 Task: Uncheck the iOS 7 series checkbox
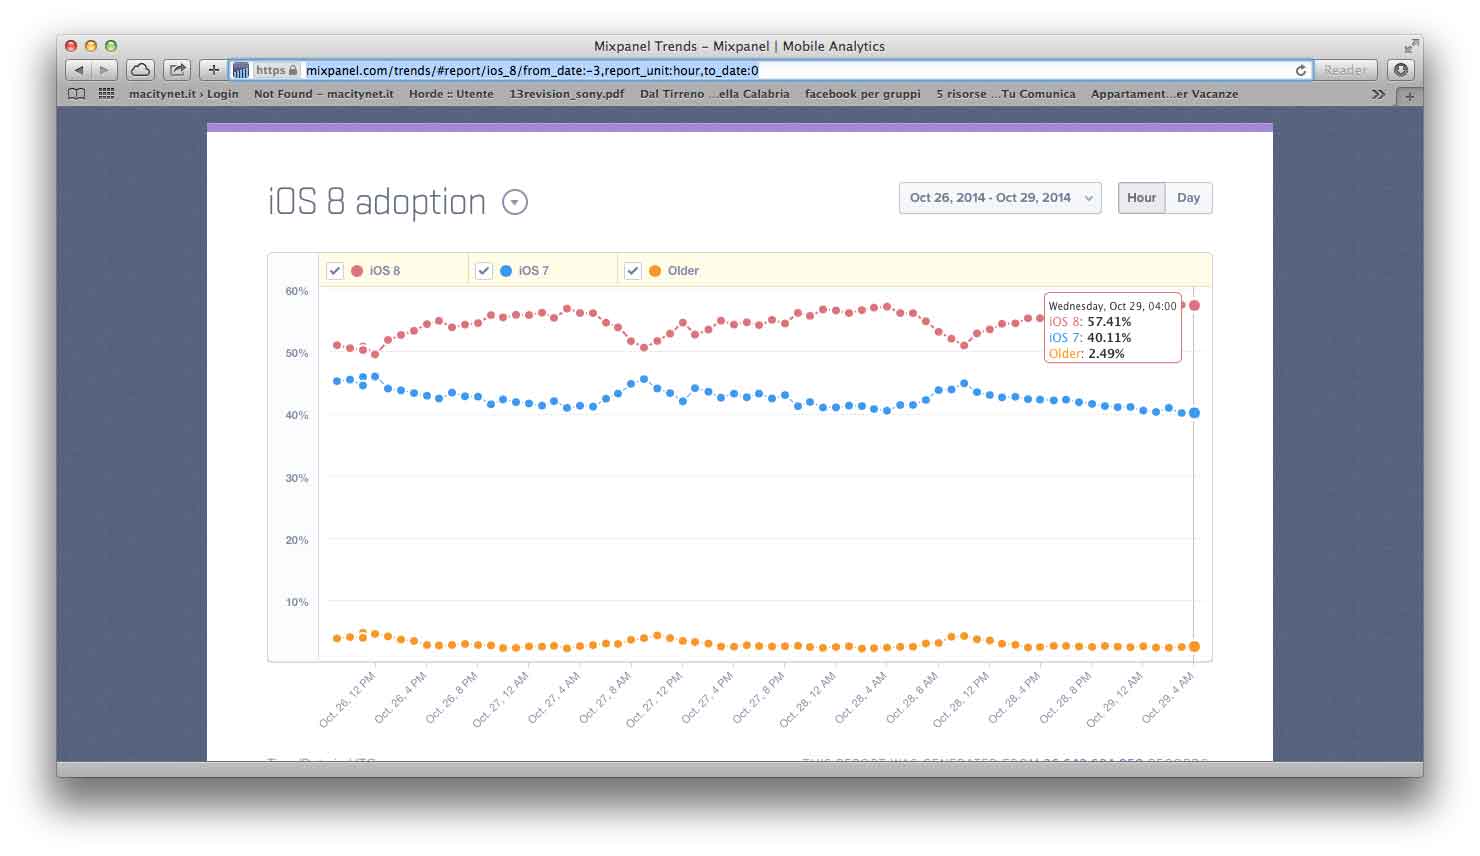[x=484, y=271]
